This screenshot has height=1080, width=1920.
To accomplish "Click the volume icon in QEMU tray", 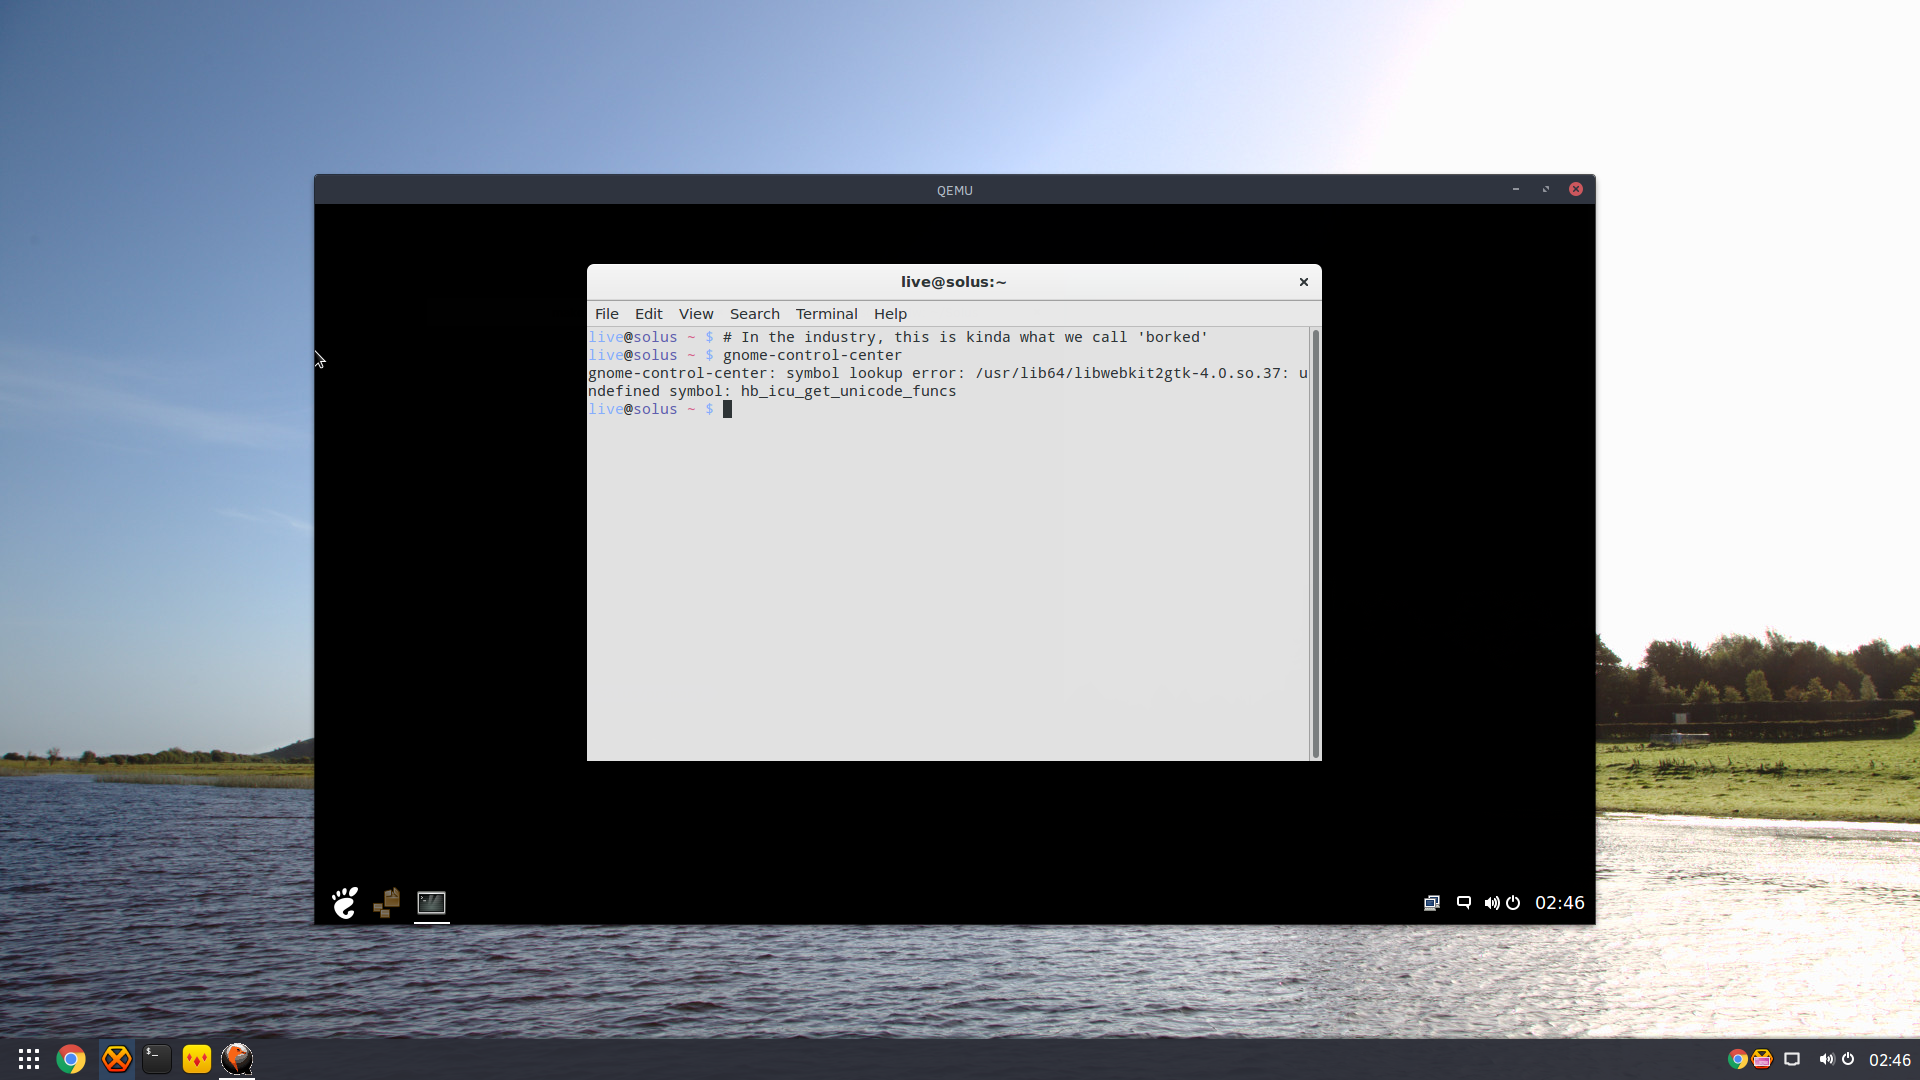I will [1492, 903].
